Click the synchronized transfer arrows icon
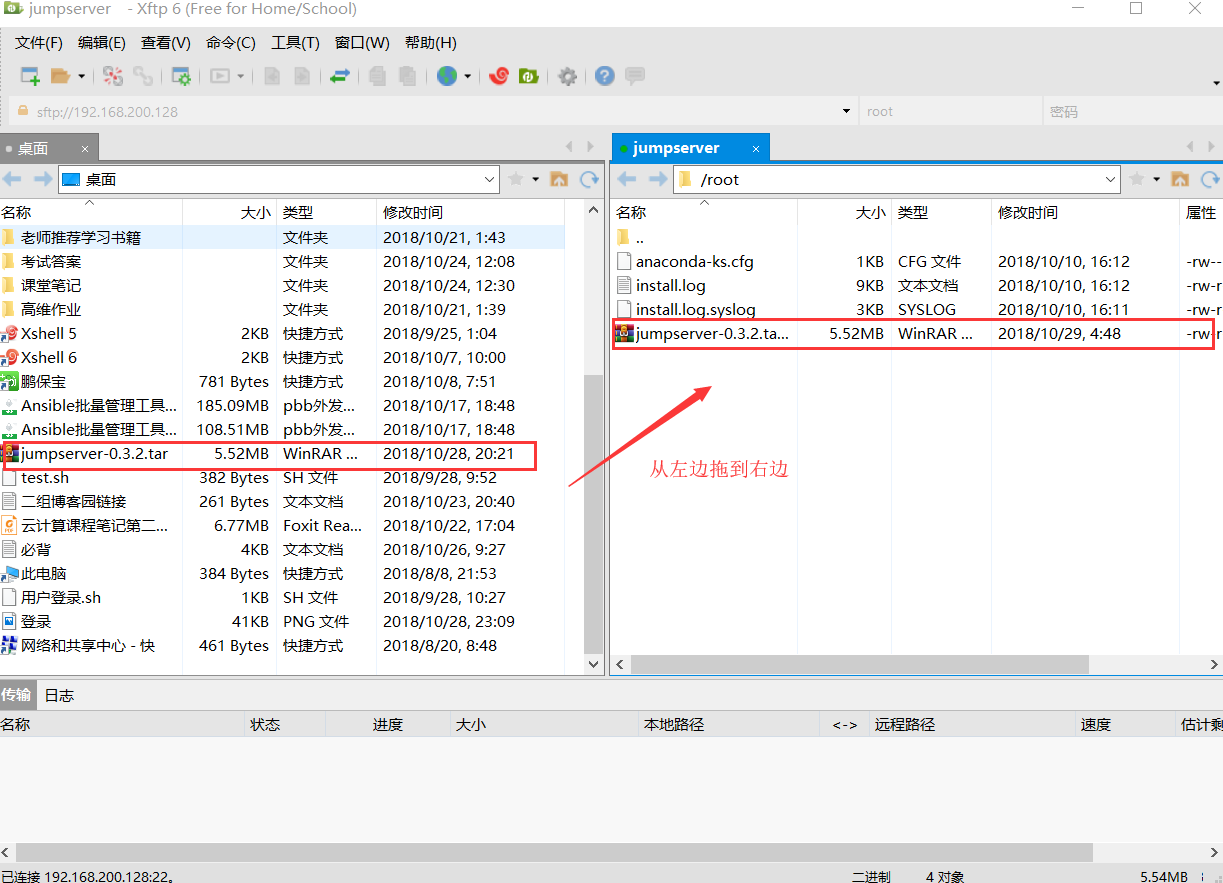1223x883 pixels. pyautogui.click(x=340, y=76)
